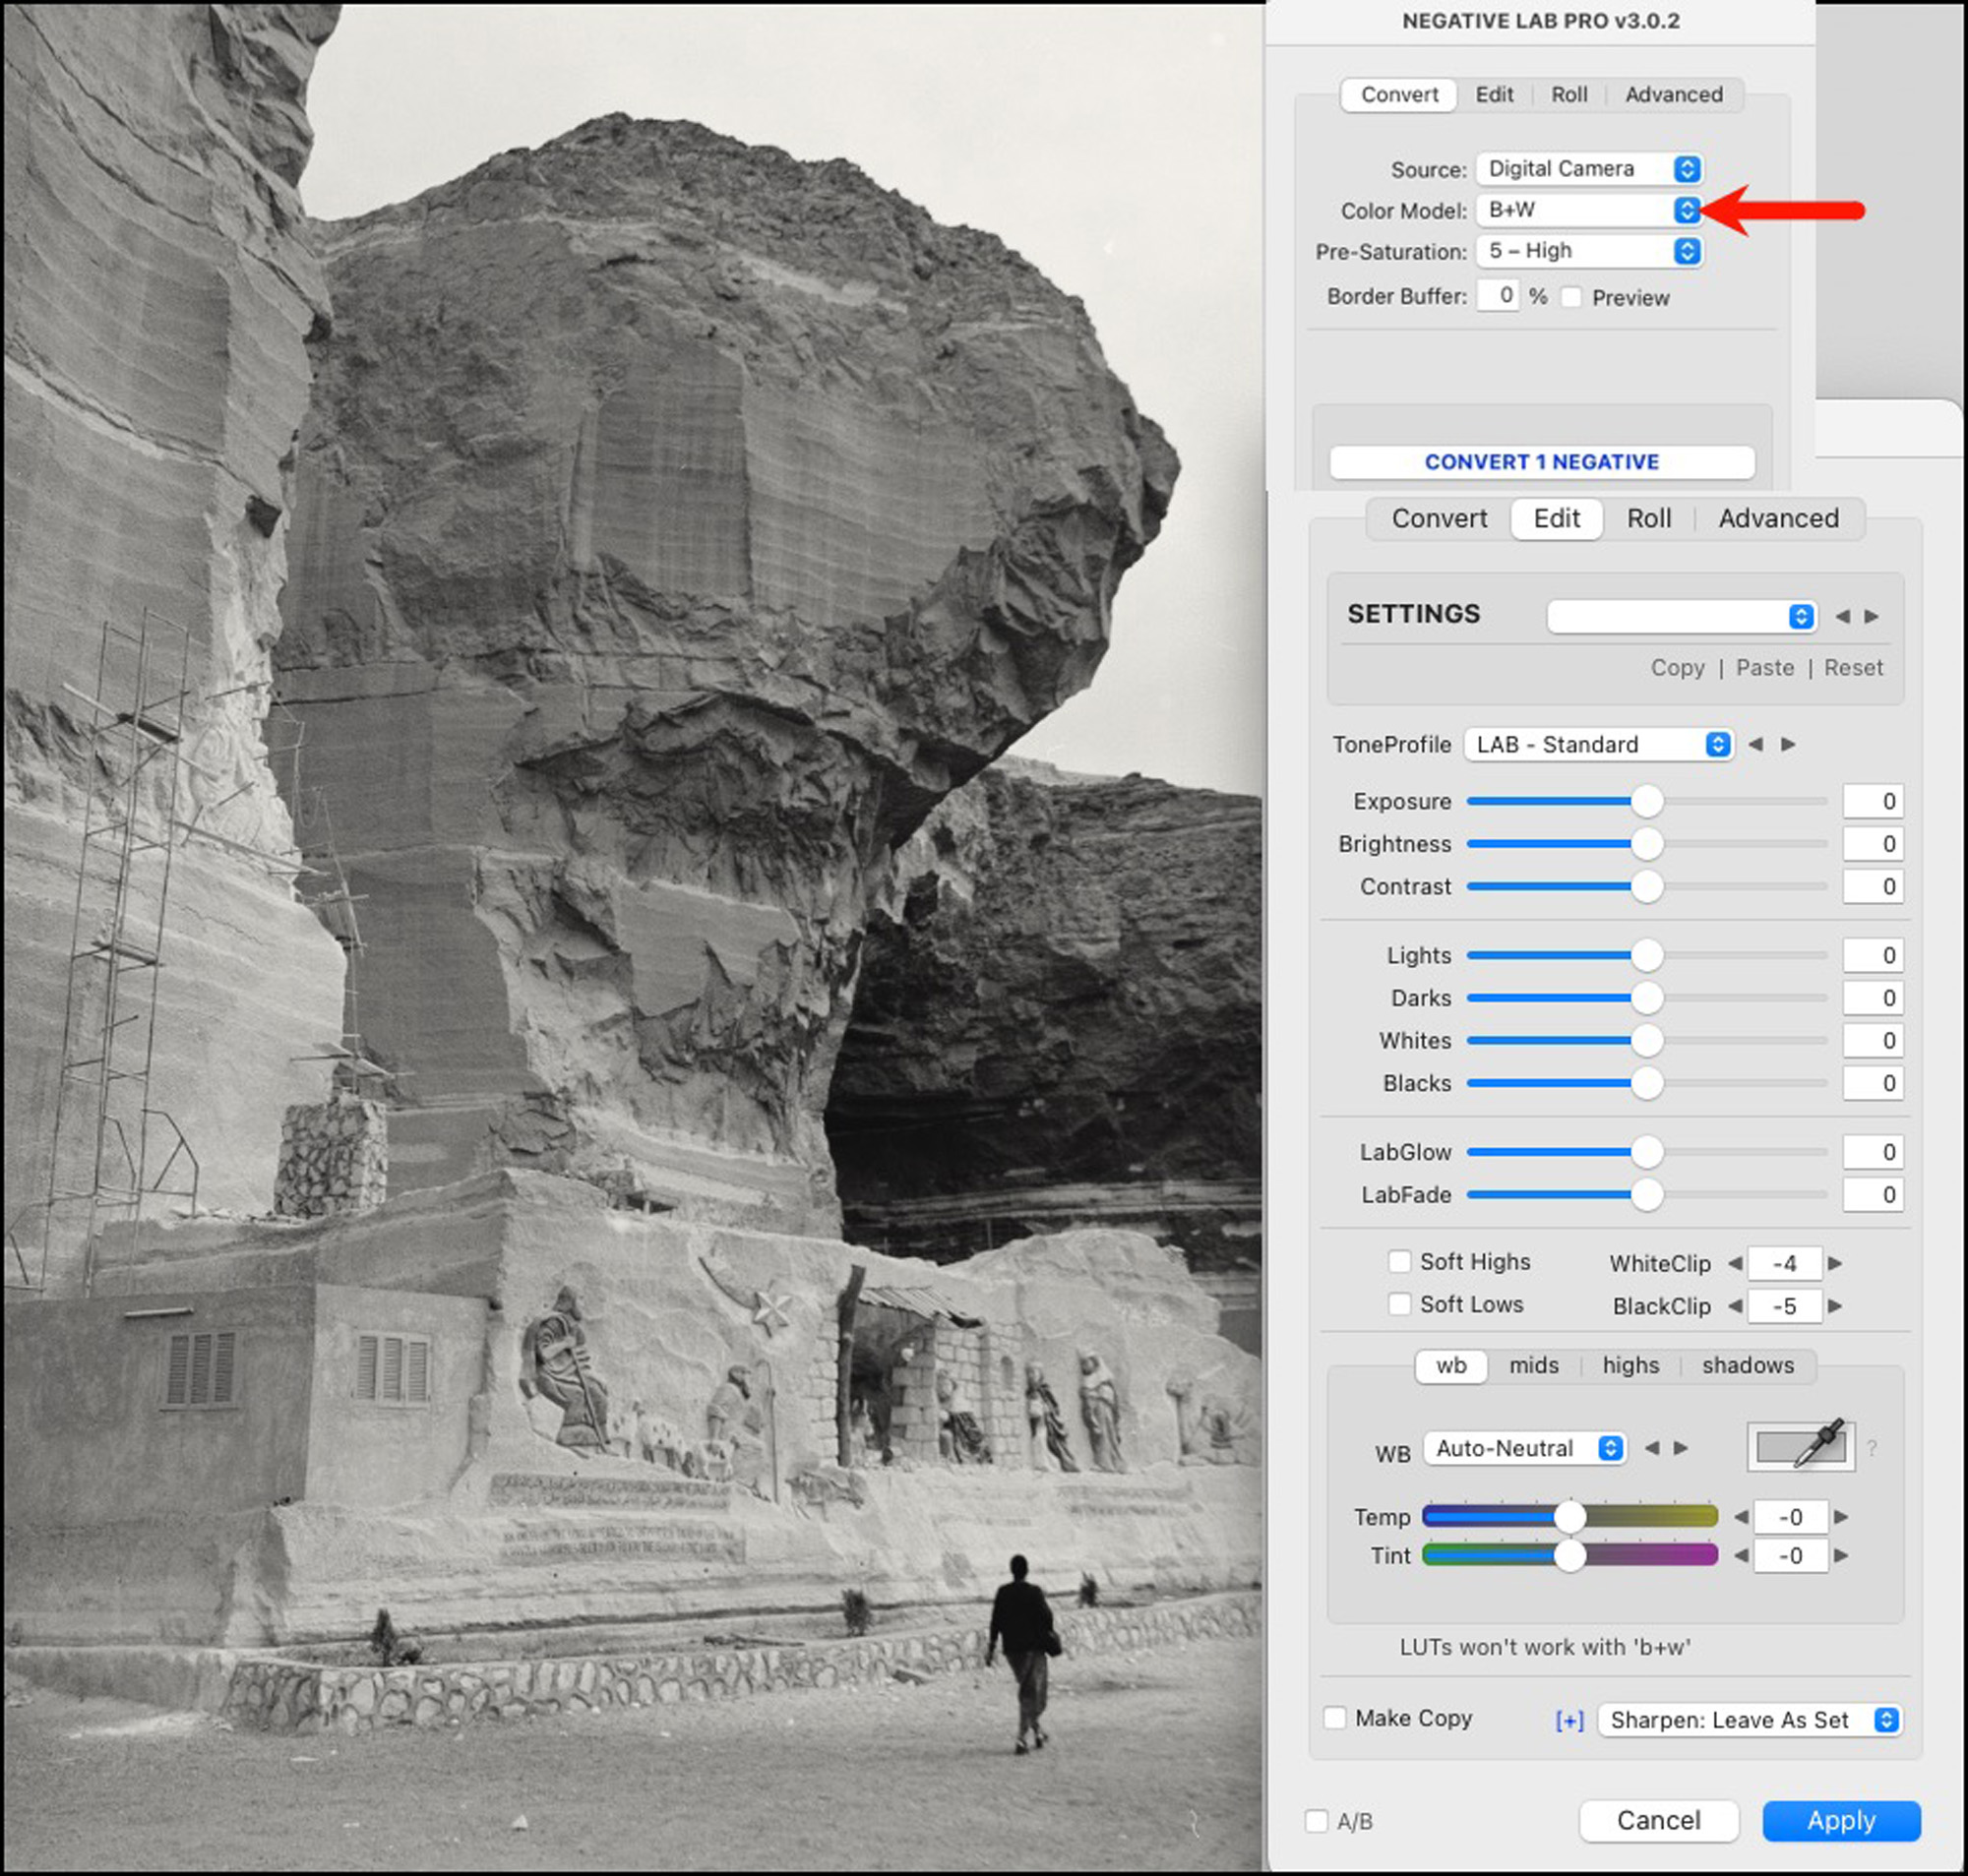
Task: Select Edit tab in lower panel
Action: pos(1556,518)
